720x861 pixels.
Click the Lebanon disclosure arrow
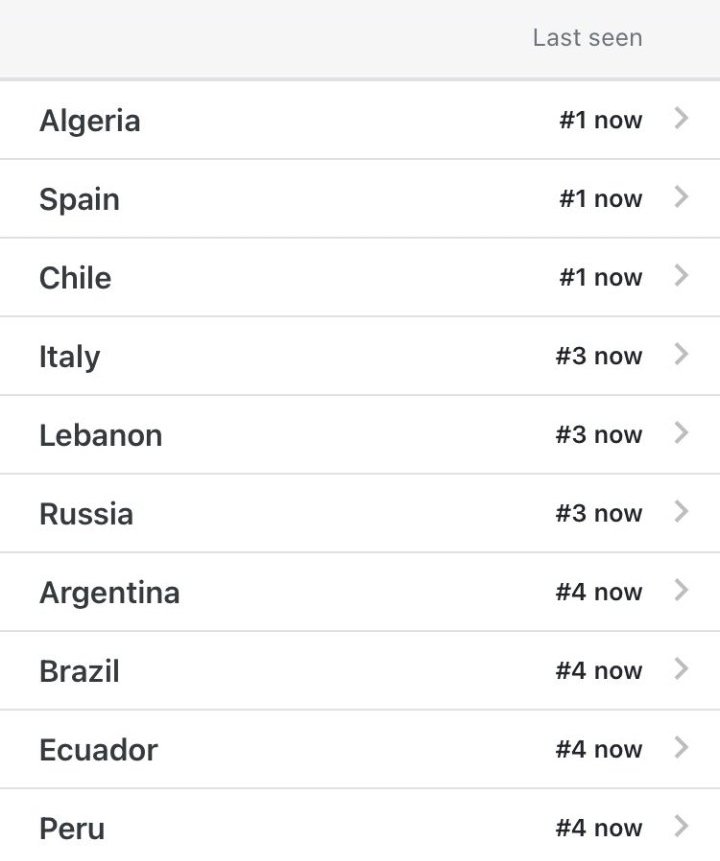(x=682, y=433)
